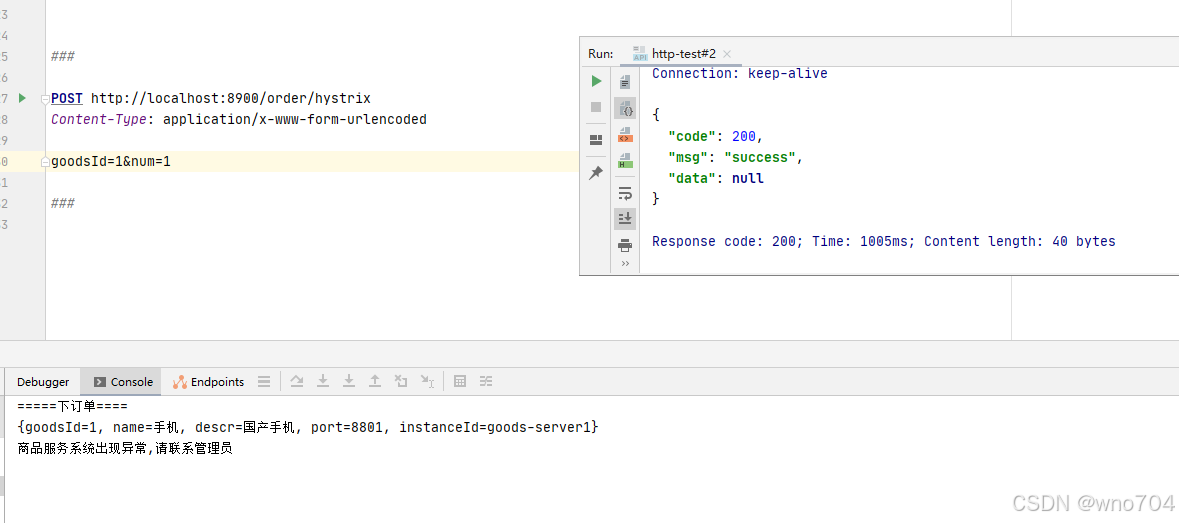Toggle scroll to end of output

point(625,219)
